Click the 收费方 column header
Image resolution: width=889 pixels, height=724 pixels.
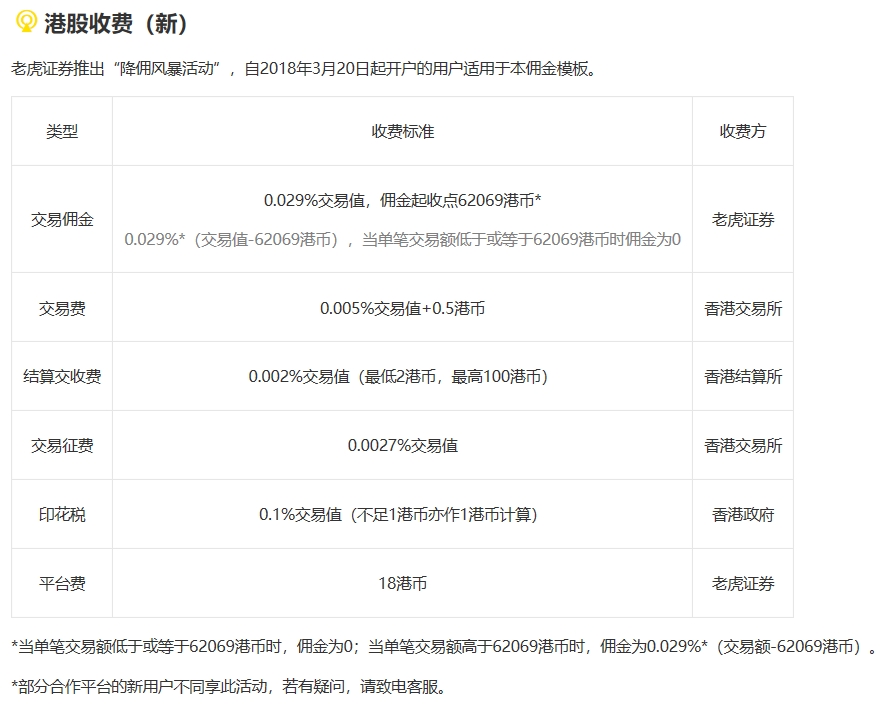(743, 132)
